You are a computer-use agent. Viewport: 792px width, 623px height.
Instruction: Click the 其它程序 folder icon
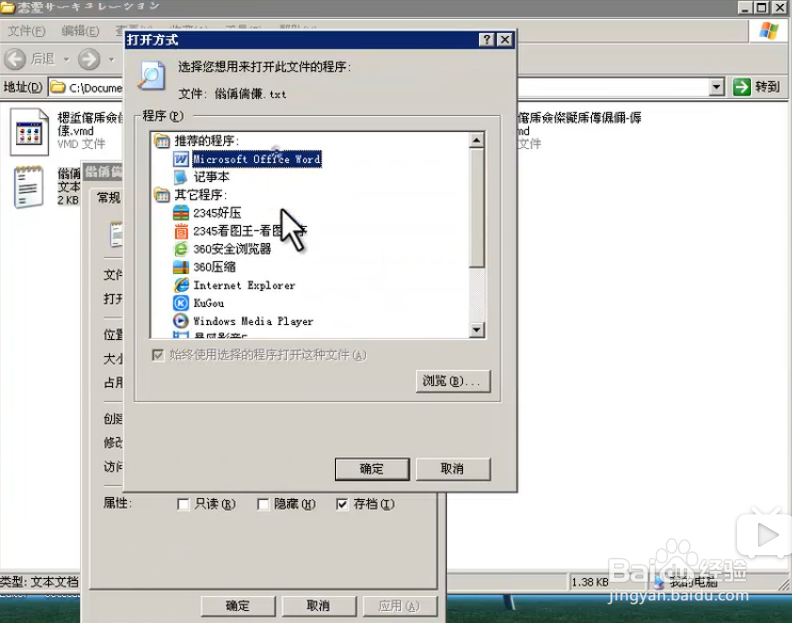162,195
